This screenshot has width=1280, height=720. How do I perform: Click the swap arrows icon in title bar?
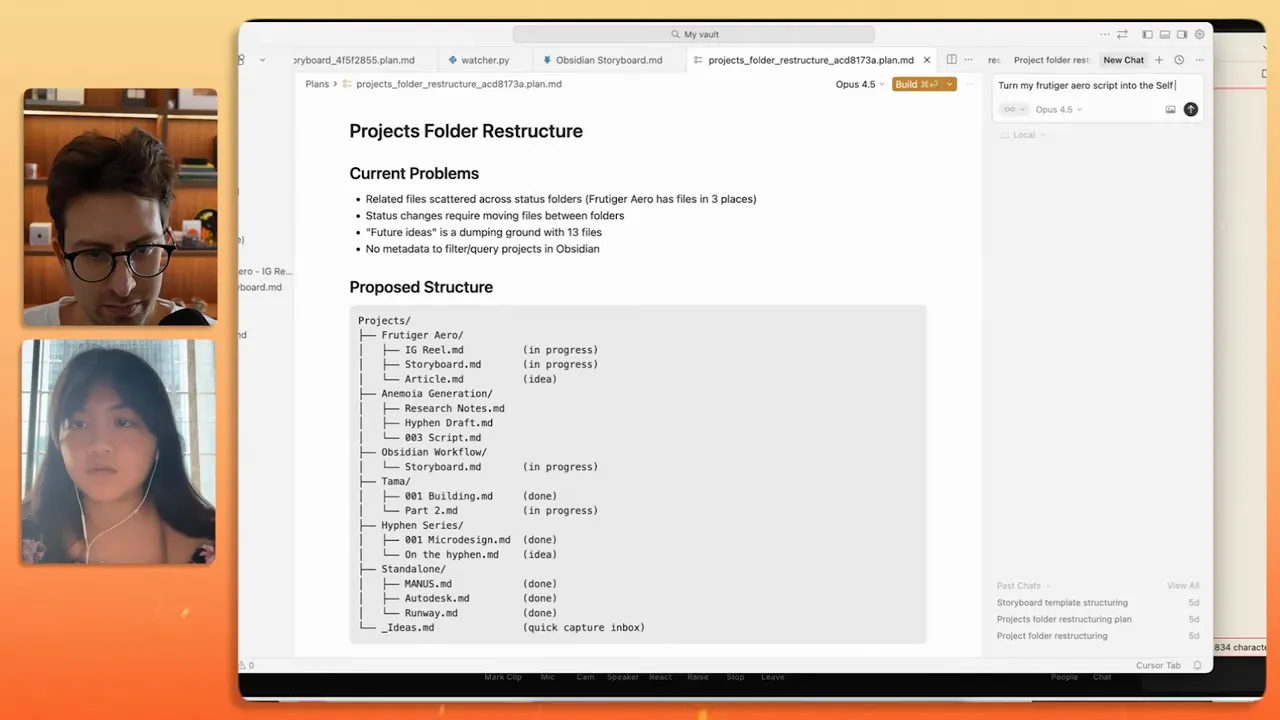[x=1122, y=34]
